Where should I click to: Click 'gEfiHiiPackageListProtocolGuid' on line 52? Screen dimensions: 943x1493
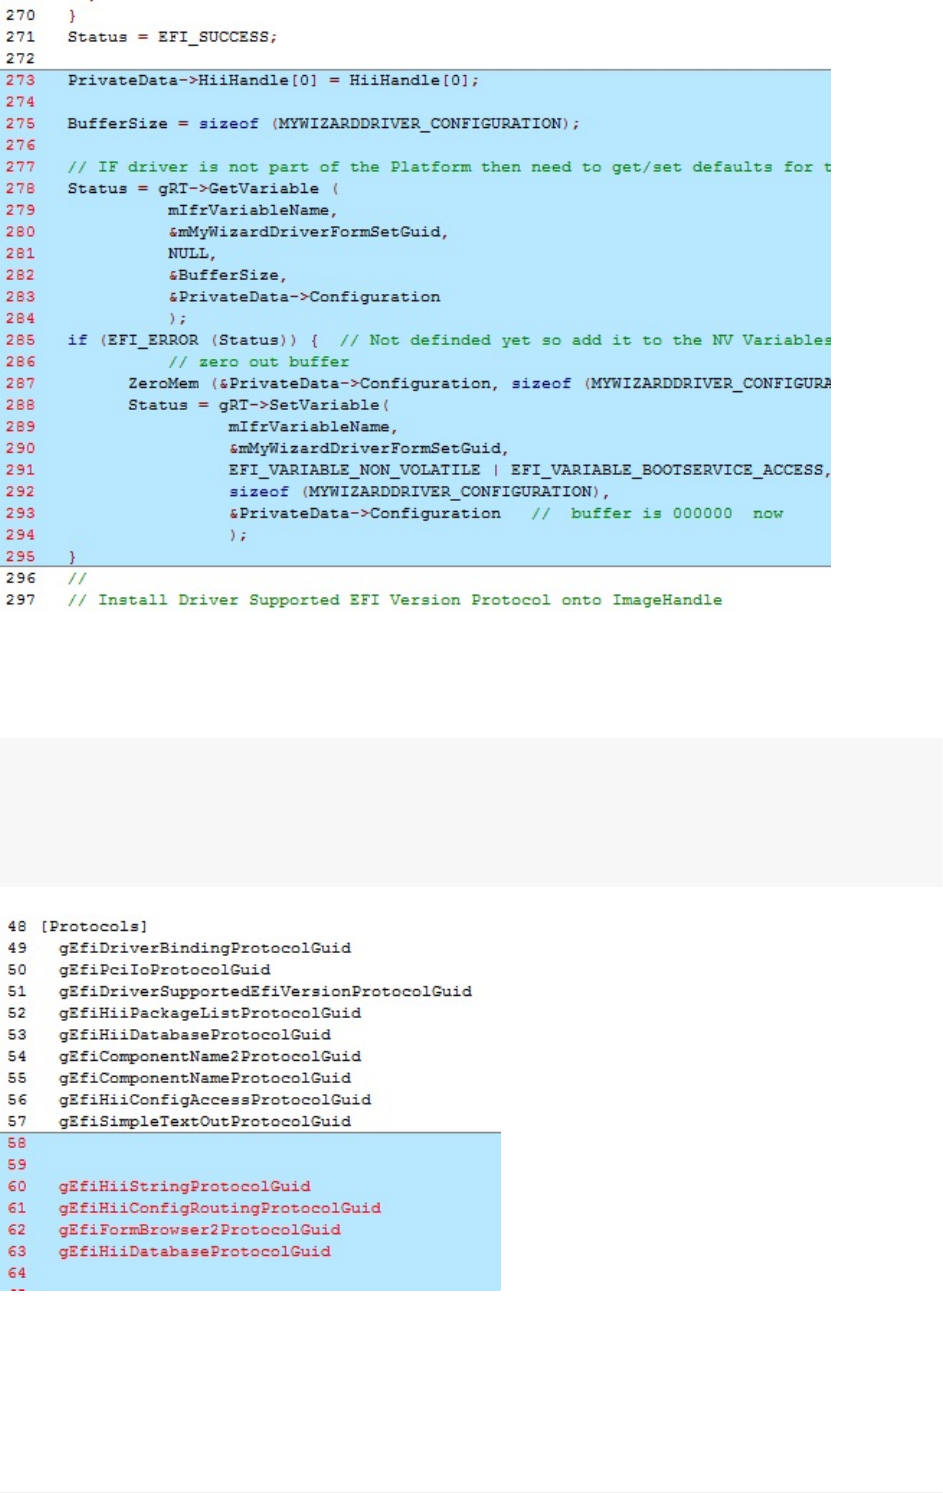[210, 1013]
